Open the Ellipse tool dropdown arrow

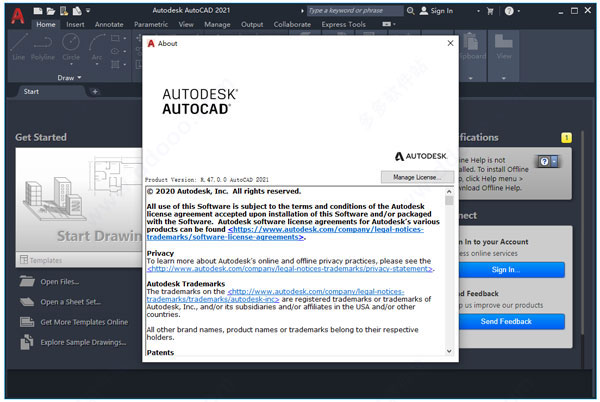point(125,51)
